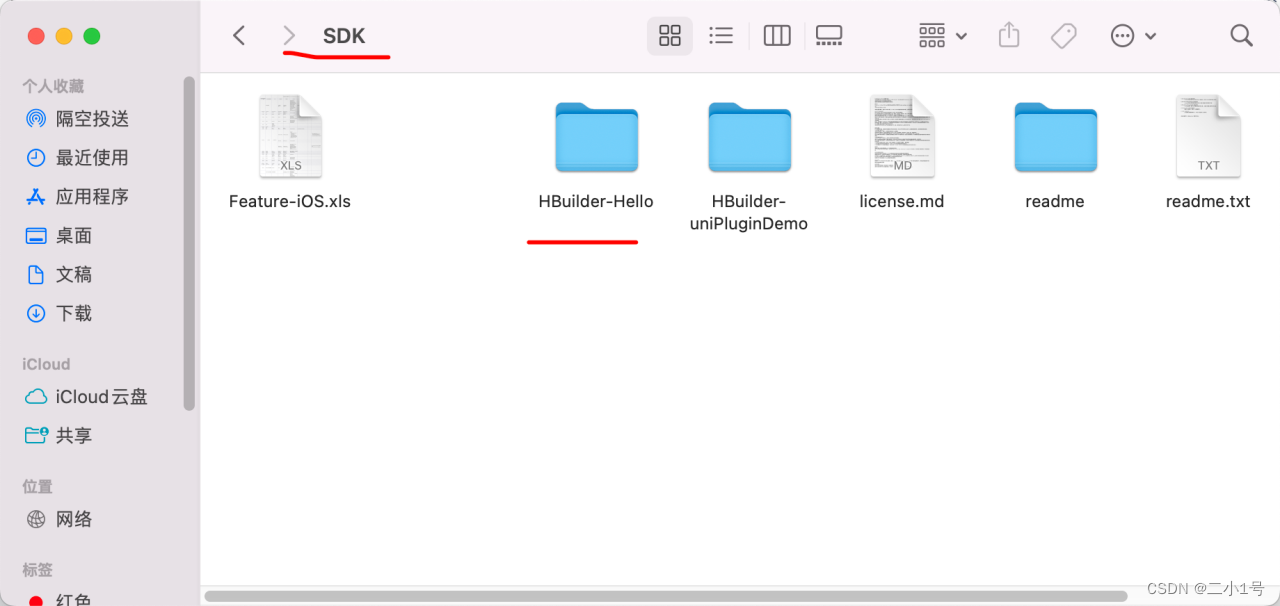1280x606 pixels.
Task: Click the shared folder icon beside 共享
Action: [36, 436]
